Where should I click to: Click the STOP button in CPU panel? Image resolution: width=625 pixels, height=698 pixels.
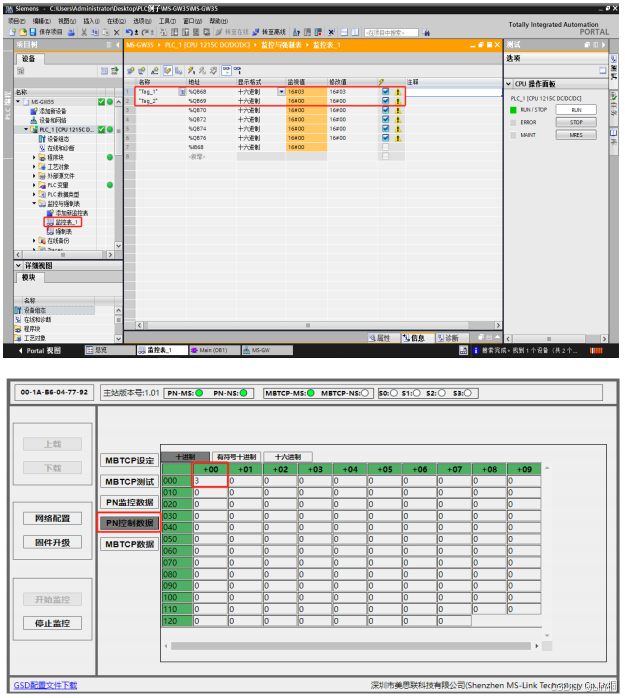[x=576, y=122]
